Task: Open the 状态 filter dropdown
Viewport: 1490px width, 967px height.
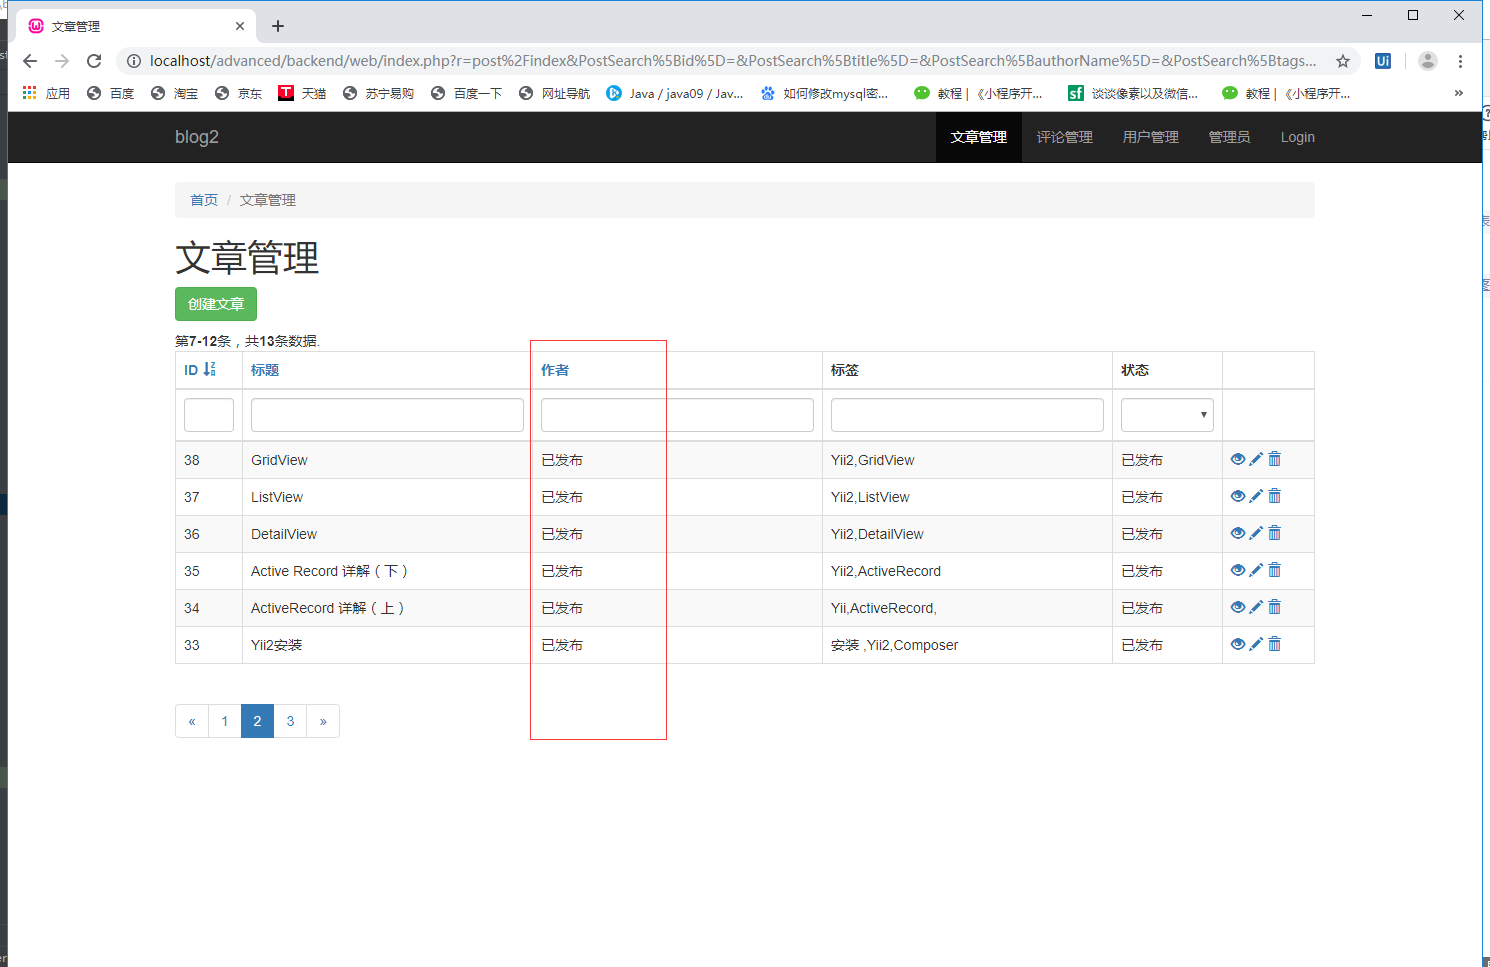Action: (1166, 414)
